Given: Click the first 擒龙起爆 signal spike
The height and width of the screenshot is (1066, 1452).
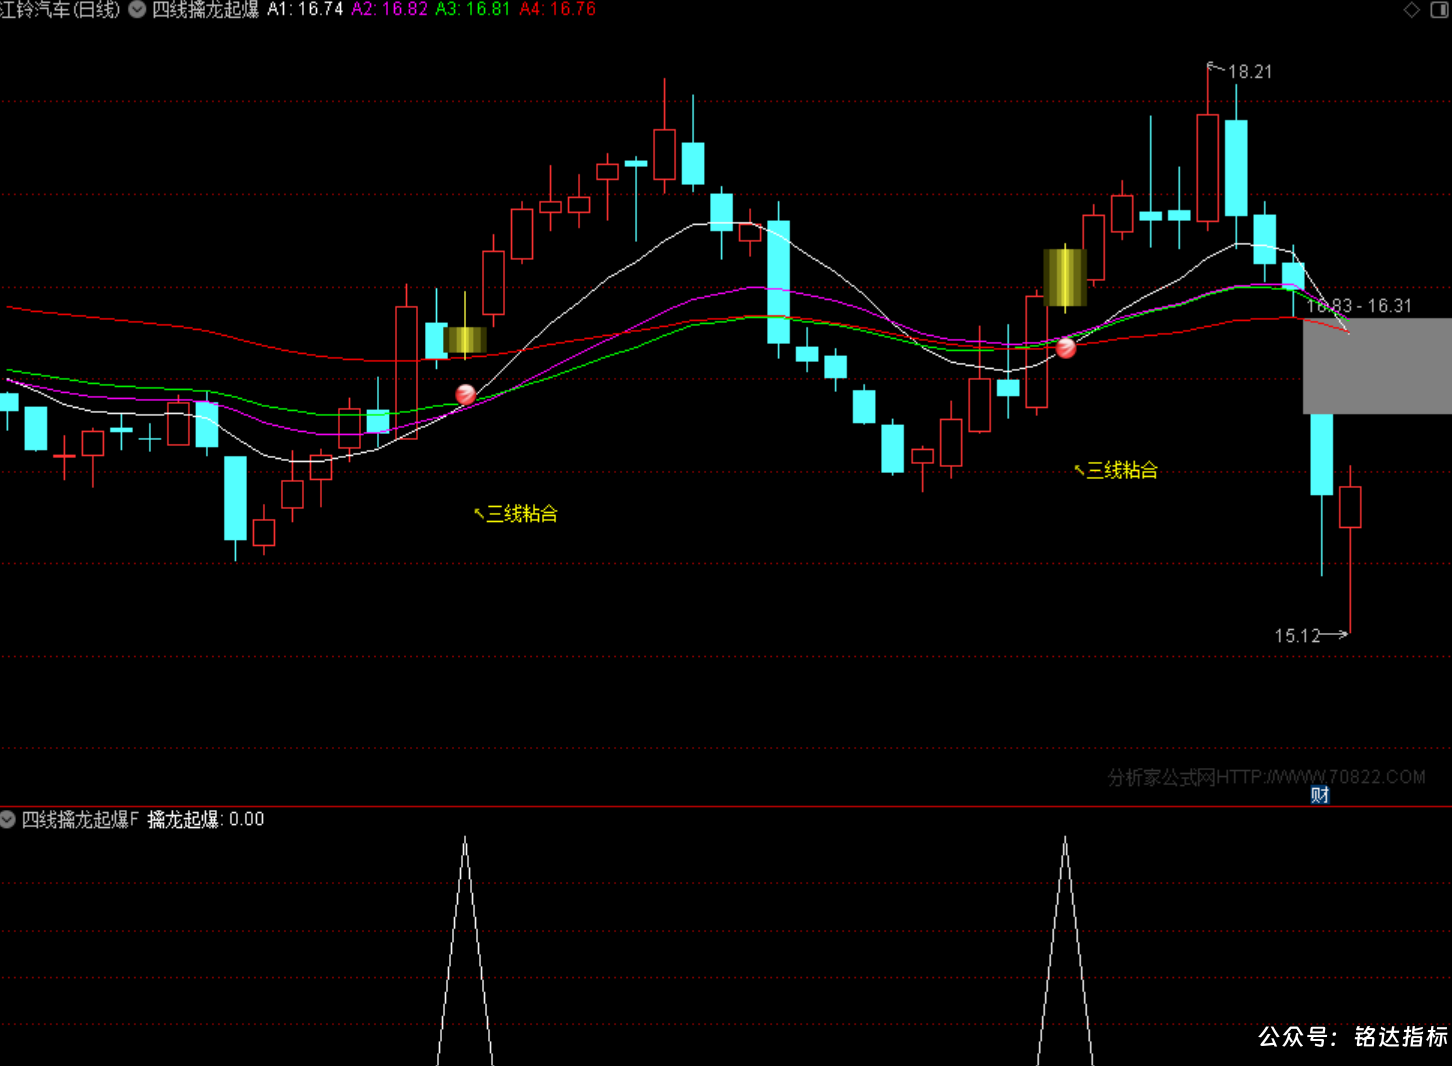Looking at the screenshot, I should 465,950.
